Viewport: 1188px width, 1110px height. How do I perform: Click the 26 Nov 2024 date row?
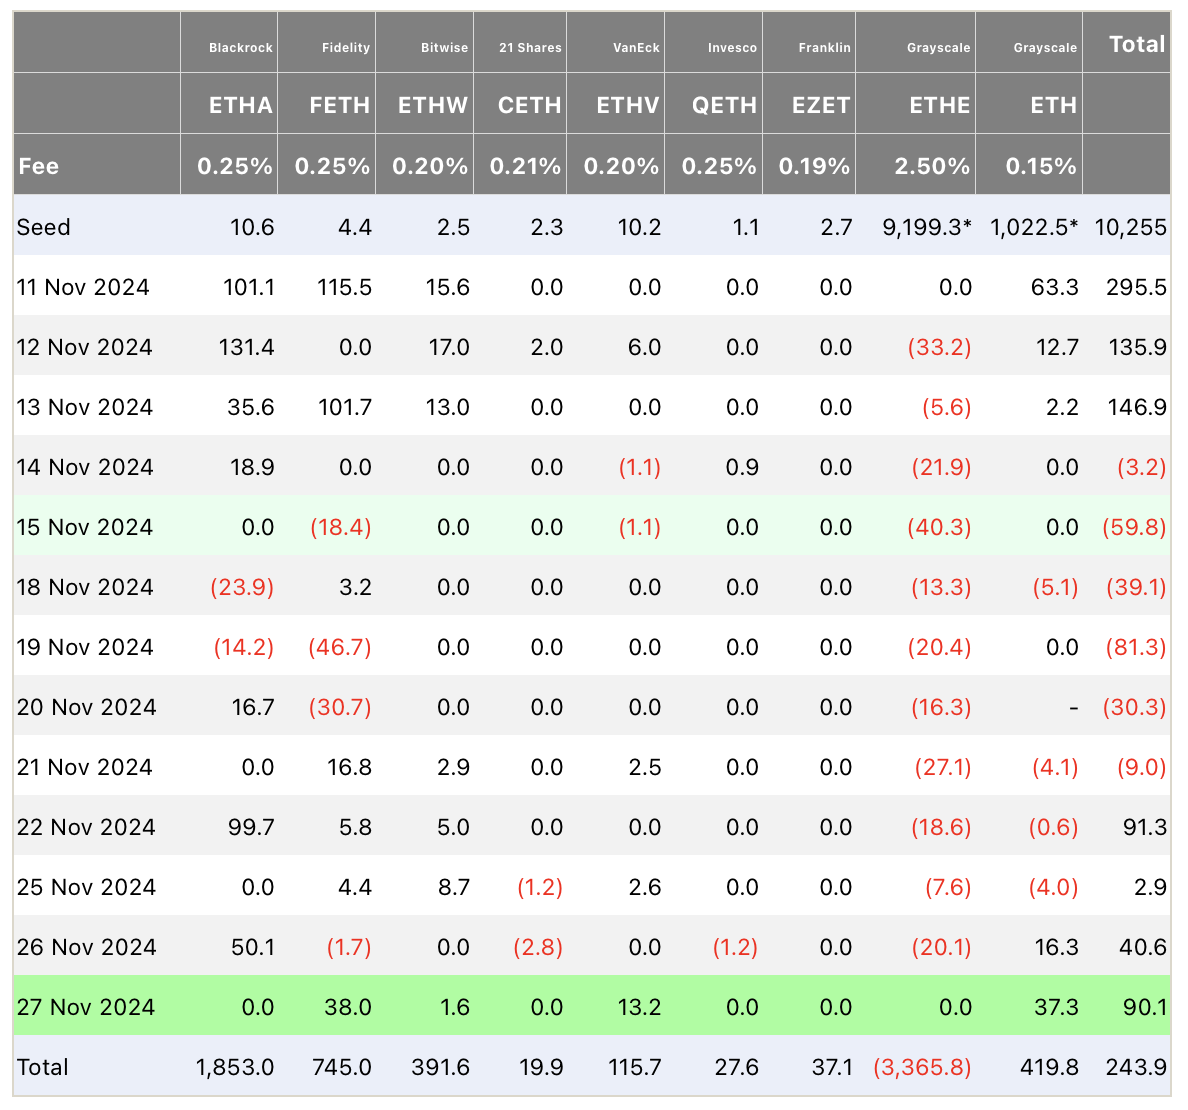click(86, 946)
